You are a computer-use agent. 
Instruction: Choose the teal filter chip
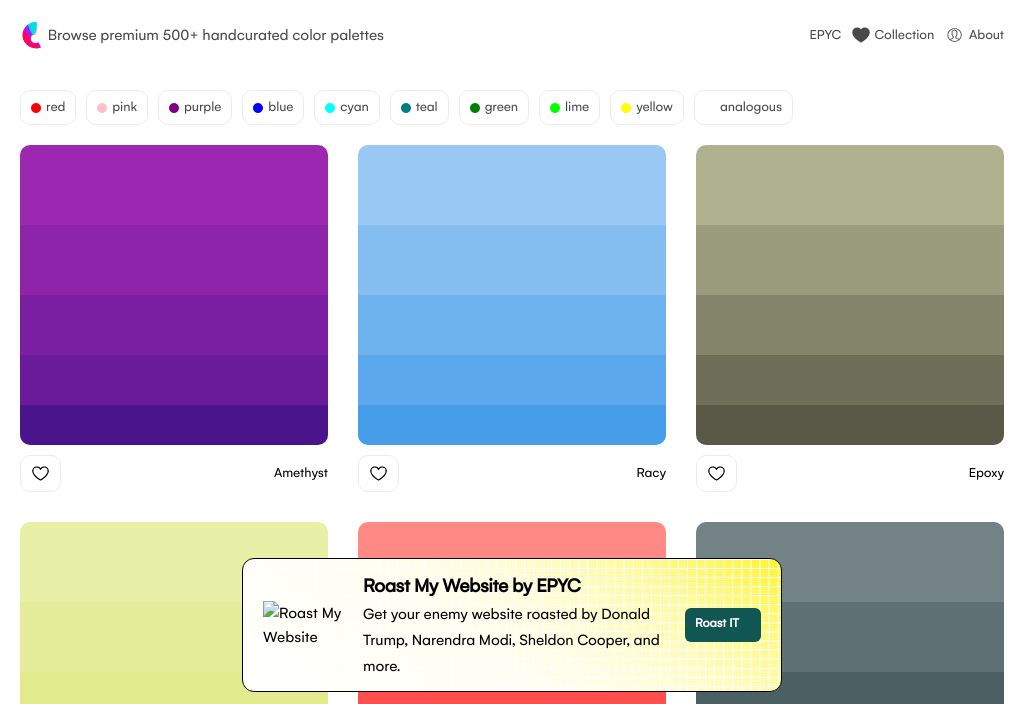pos(419,107)
